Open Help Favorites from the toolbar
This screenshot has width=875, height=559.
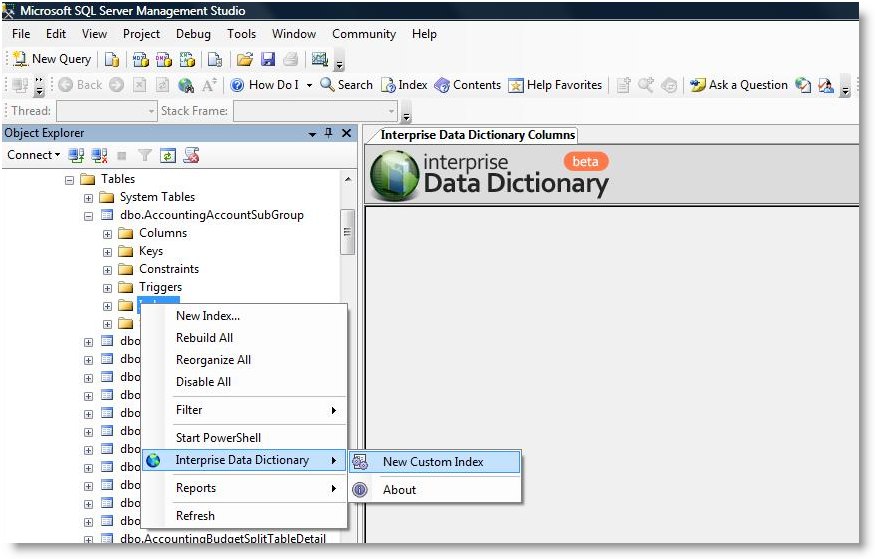555,85
